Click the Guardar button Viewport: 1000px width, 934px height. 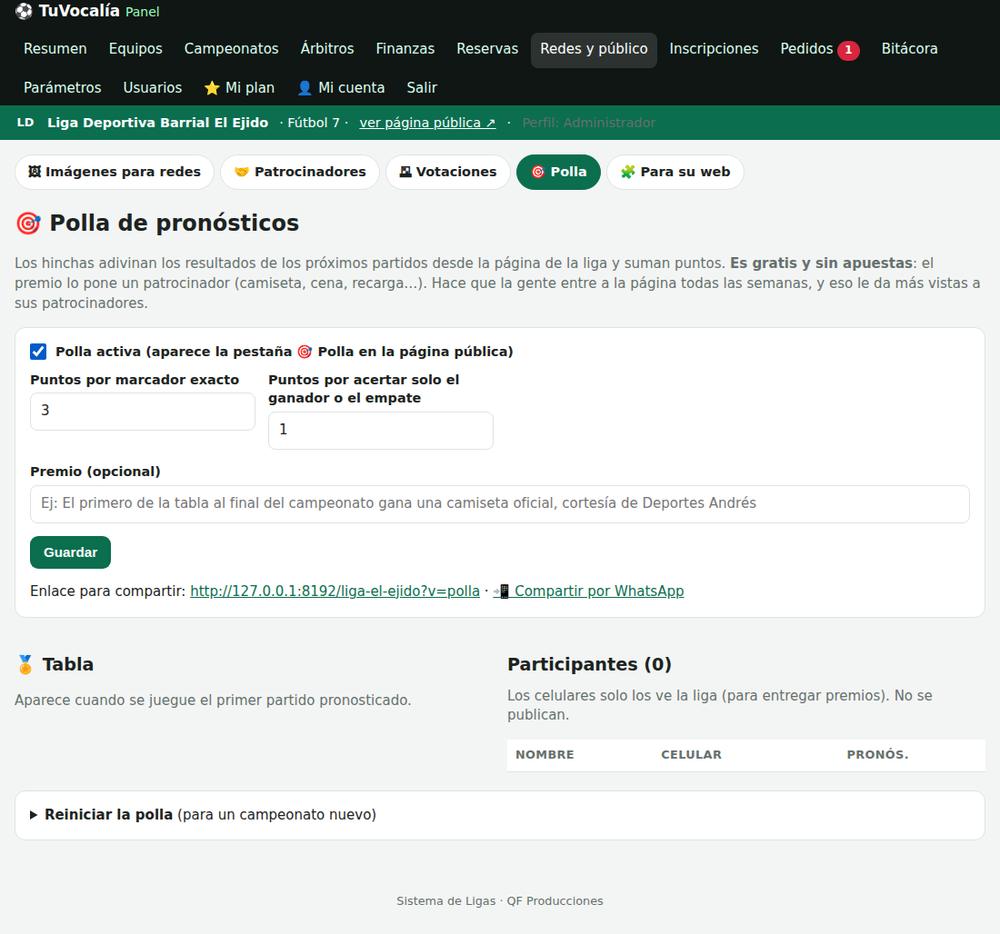point(70,552)
